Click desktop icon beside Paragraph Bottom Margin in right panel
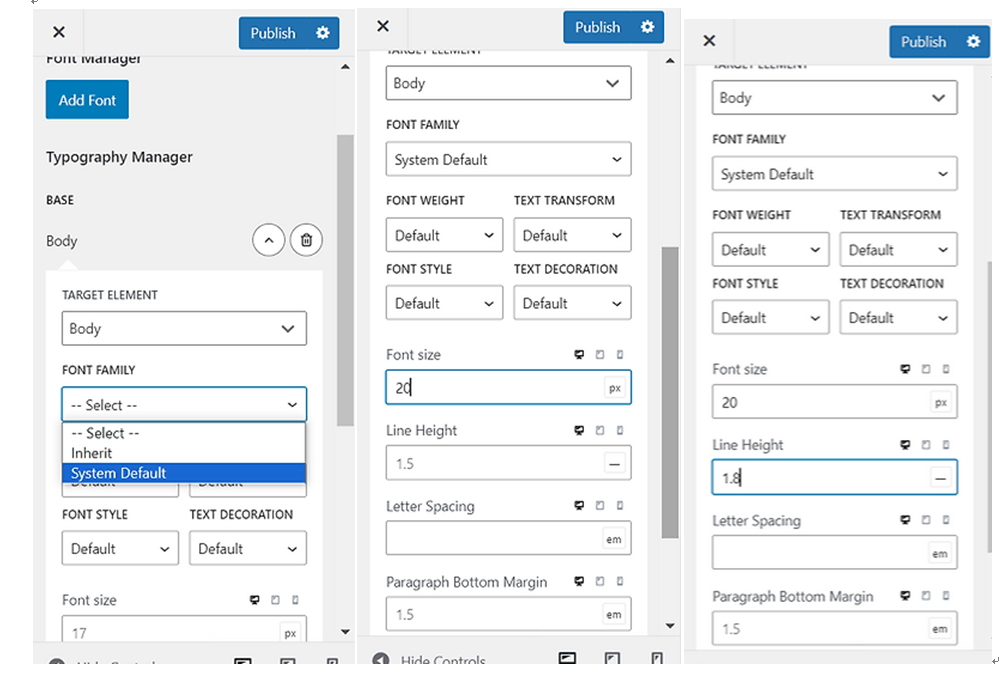The height and width of the screenshot is (693, 1007). pos(905,597)
